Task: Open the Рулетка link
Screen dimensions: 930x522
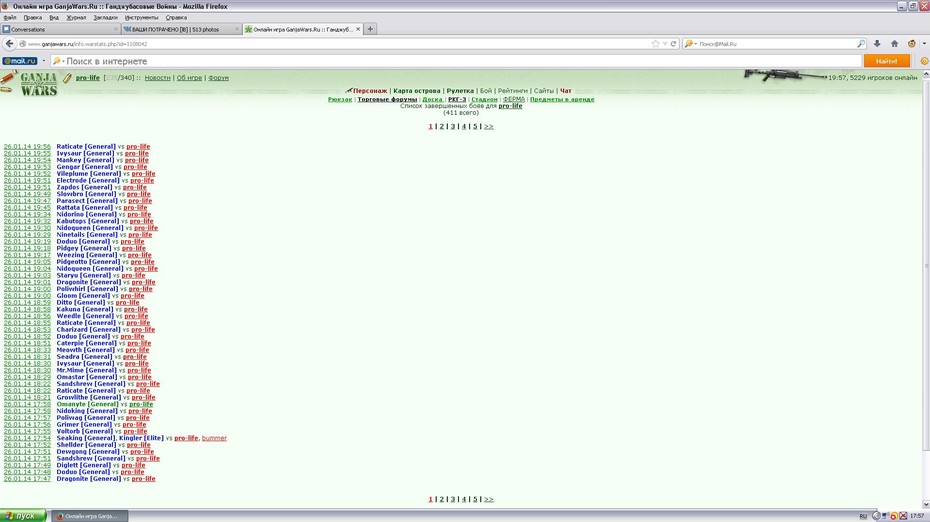Action: pyautogui.click(x=460, y=91)
